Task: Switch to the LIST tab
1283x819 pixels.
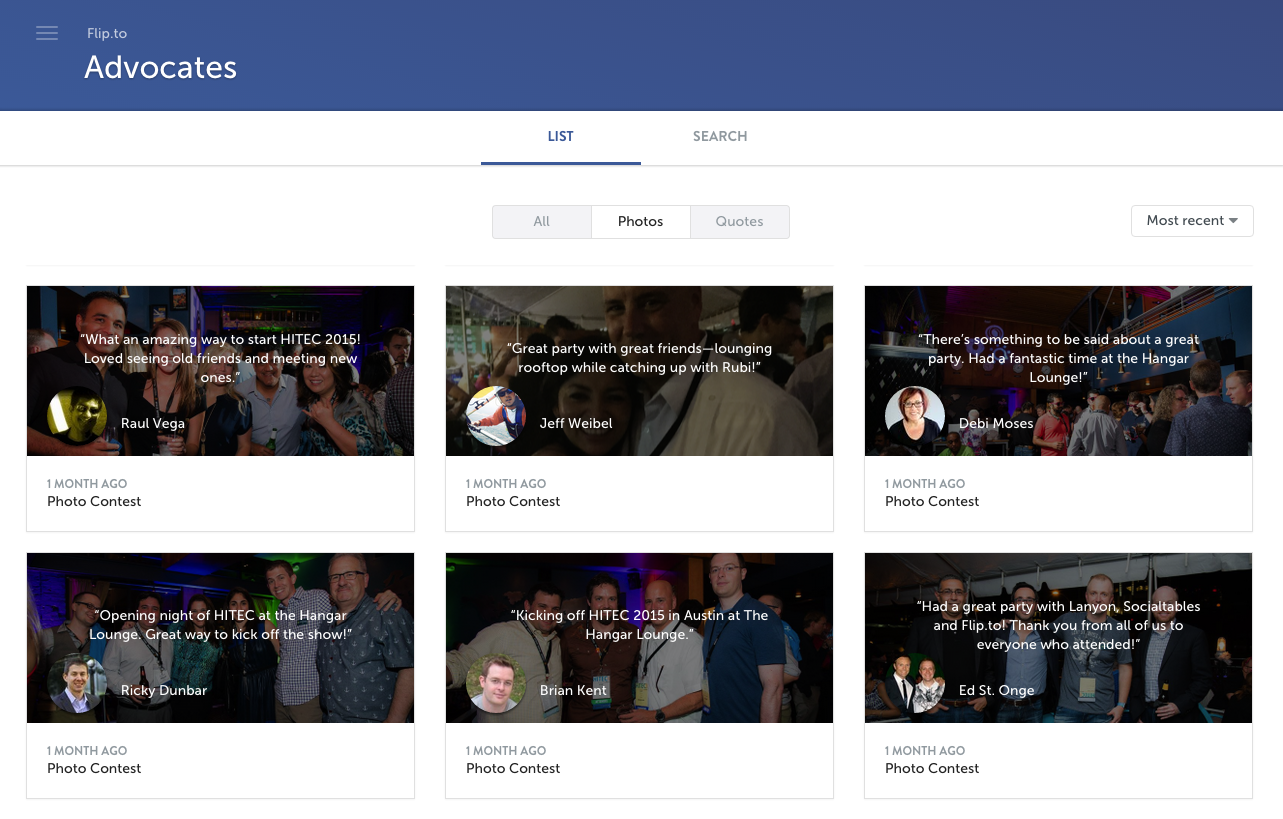Action: [561, 137]
